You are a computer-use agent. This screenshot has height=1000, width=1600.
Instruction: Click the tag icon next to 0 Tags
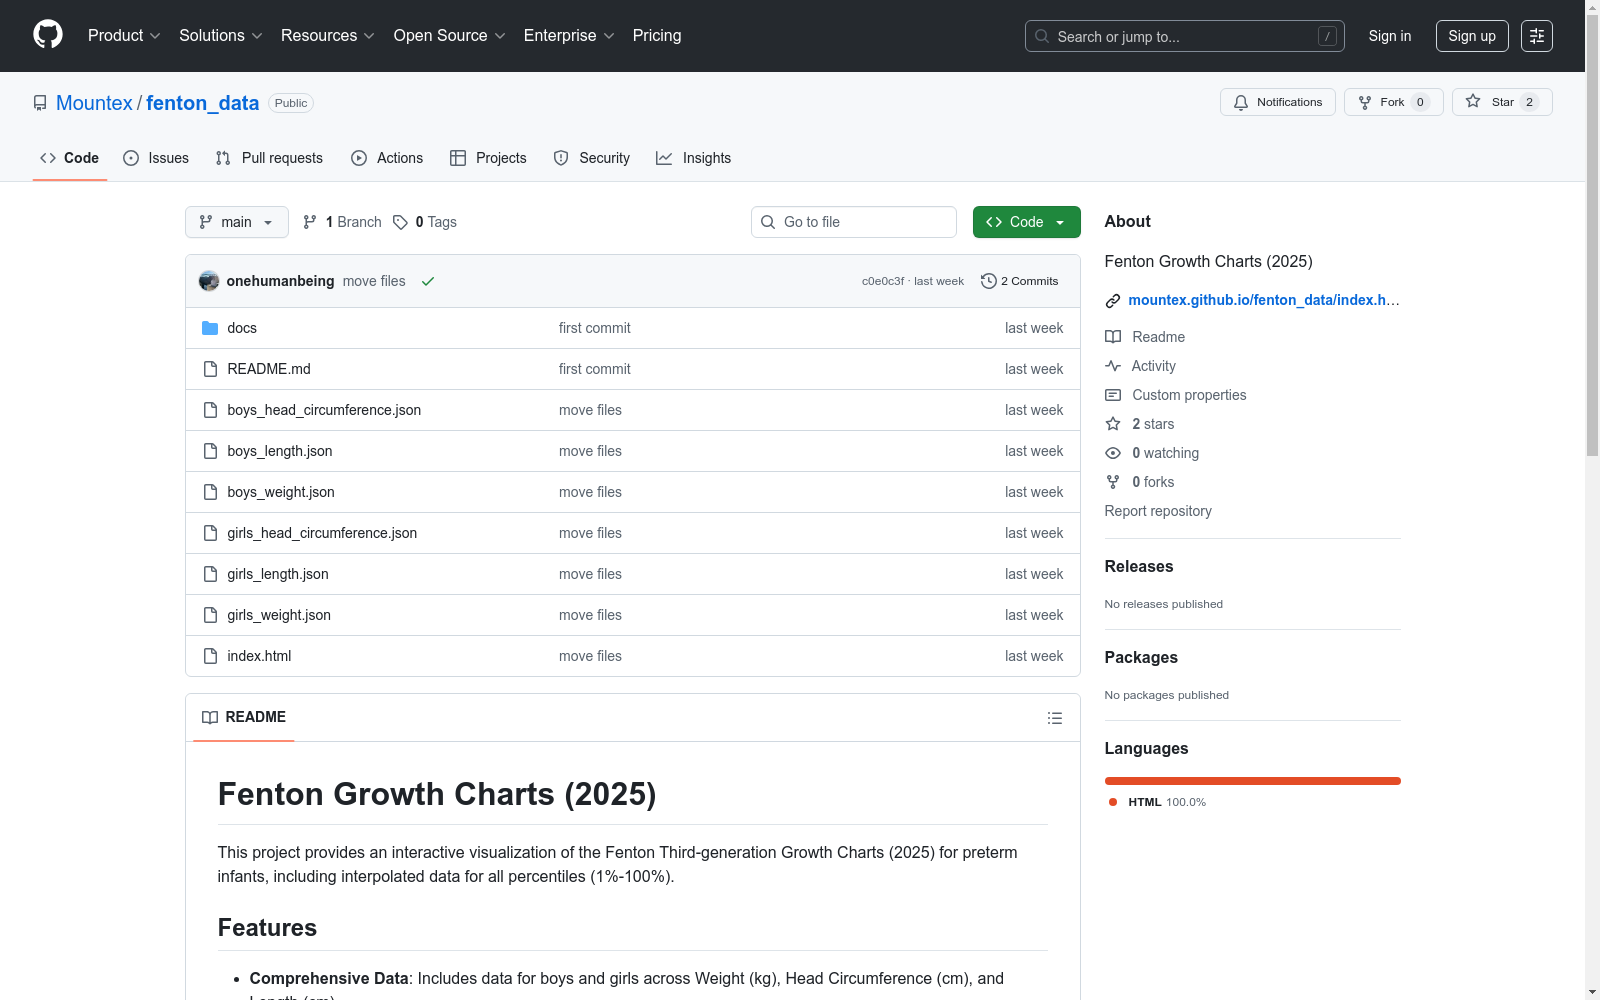coord(400,222)
